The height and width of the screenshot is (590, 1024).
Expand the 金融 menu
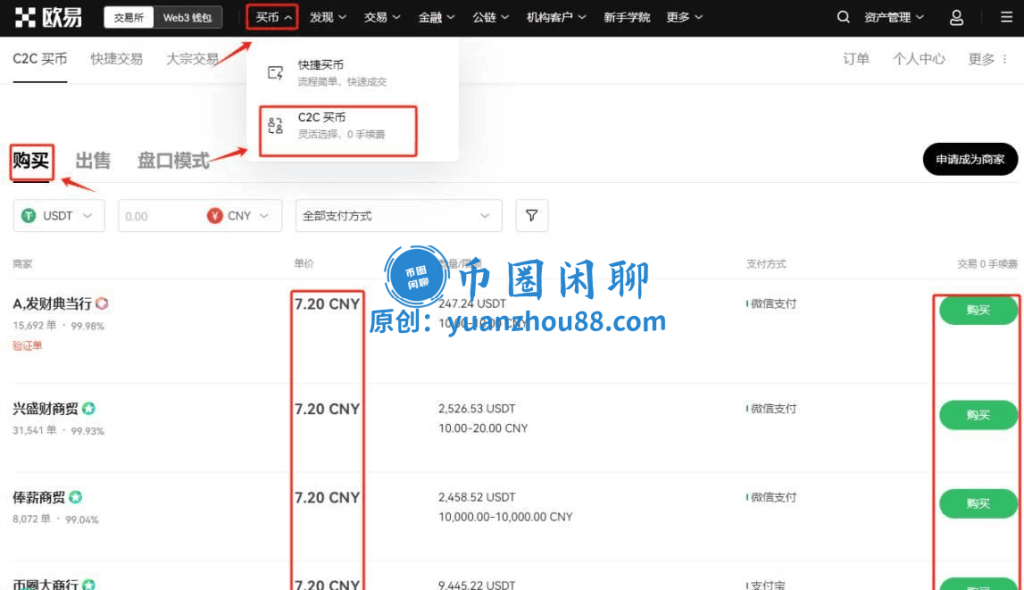436,18
